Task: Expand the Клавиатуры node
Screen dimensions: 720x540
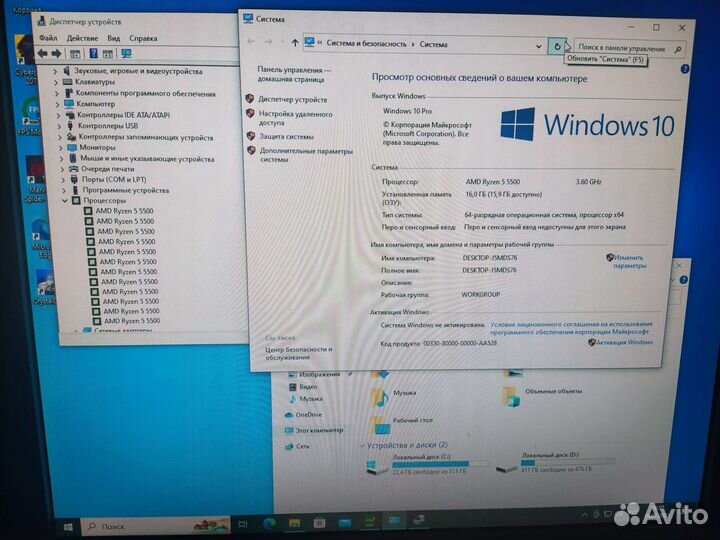Action: click(56, 82)
